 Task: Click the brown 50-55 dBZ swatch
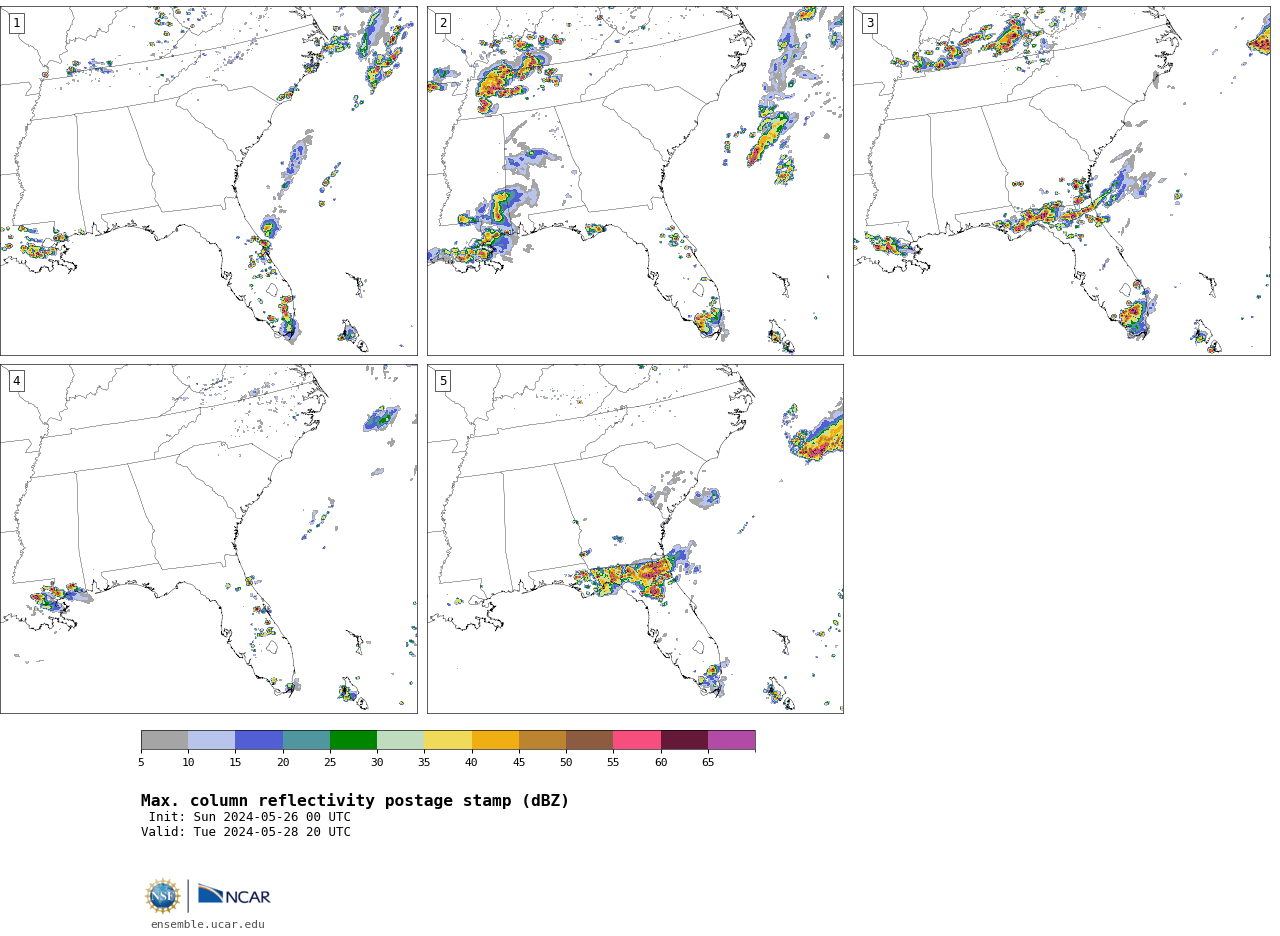click(589, 740)
